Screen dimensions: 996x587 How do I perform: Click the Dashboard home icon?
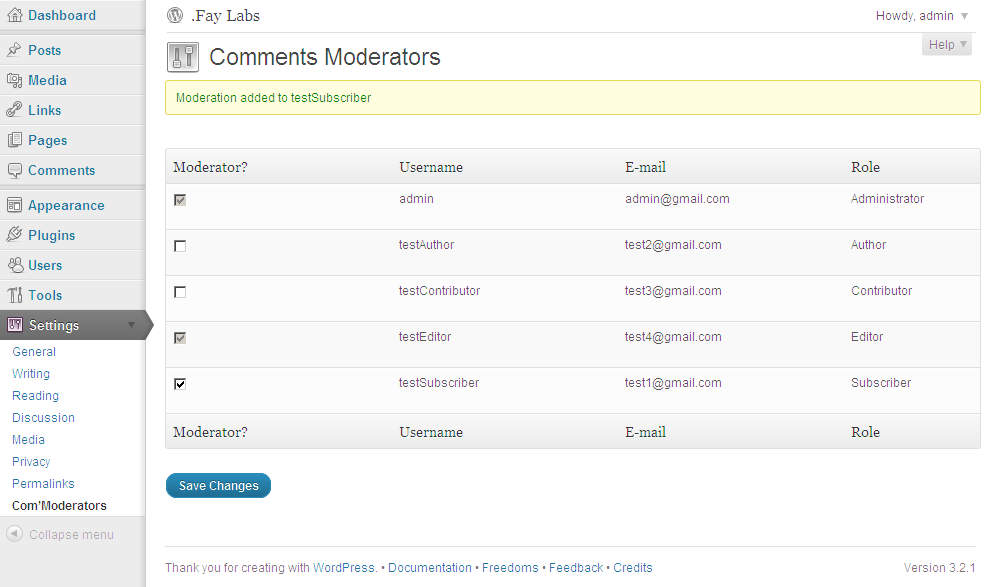pyautogui.click(x=15, y=16)
